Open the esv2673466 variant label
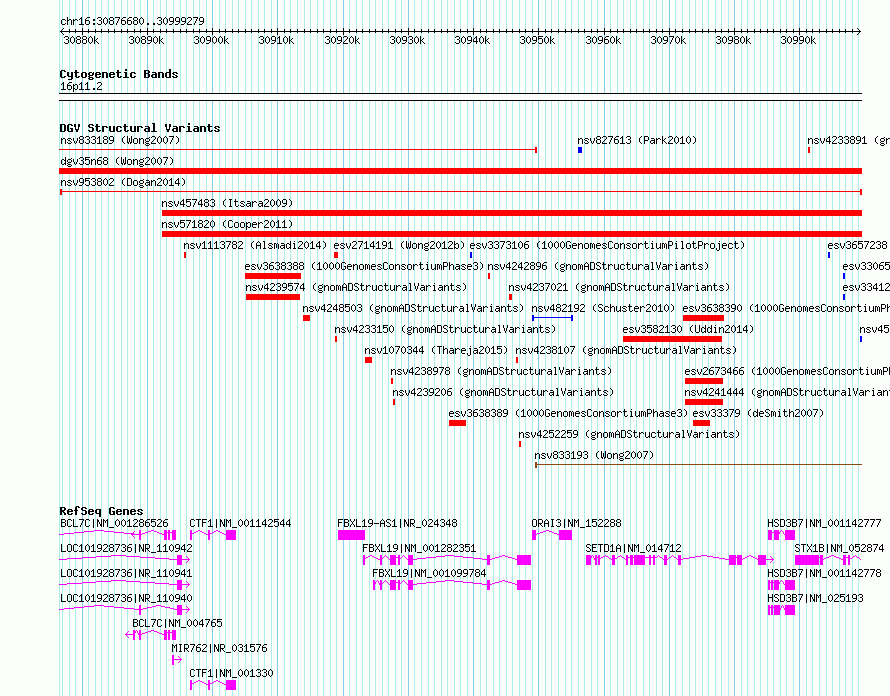This screenshot has height=696, width=890. (787, 371)
